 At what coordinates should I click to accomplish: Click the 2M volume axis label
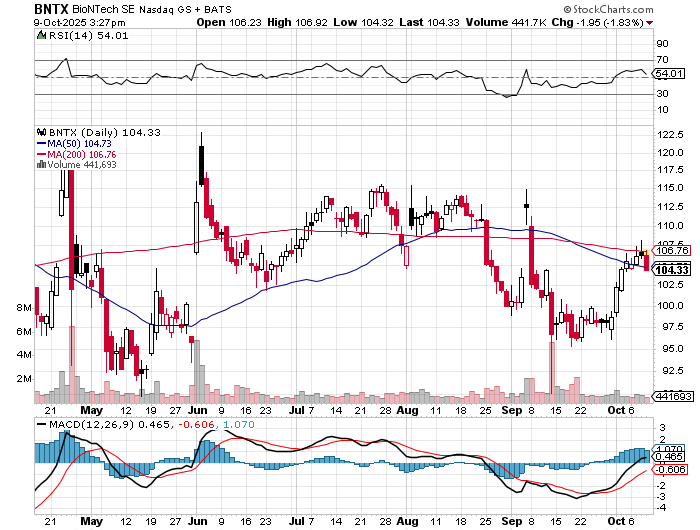24,379
